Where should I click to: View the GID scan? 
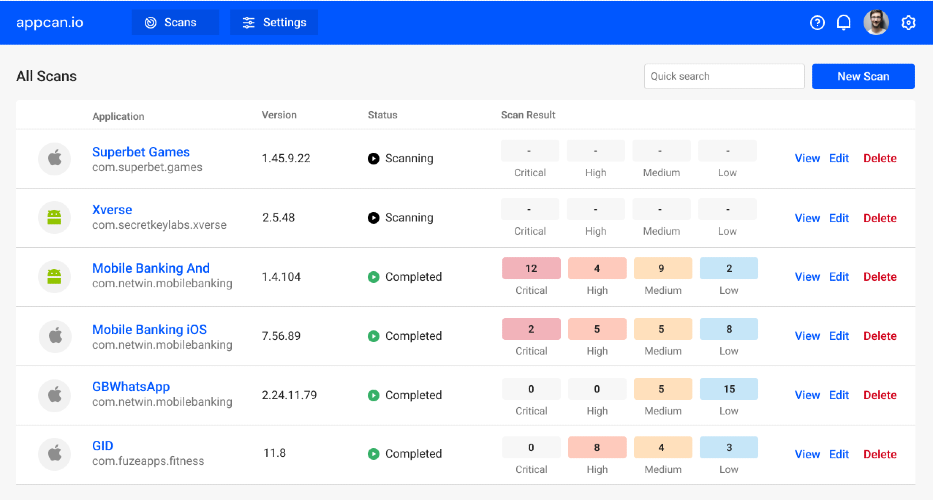[807, 454]
